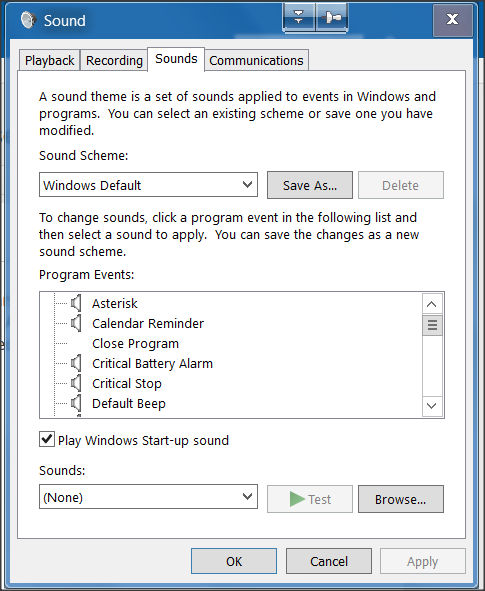The height and width of the screenshot is (591, 485).
Task: Switch to the Playback tab
Action: click(49, 60)
